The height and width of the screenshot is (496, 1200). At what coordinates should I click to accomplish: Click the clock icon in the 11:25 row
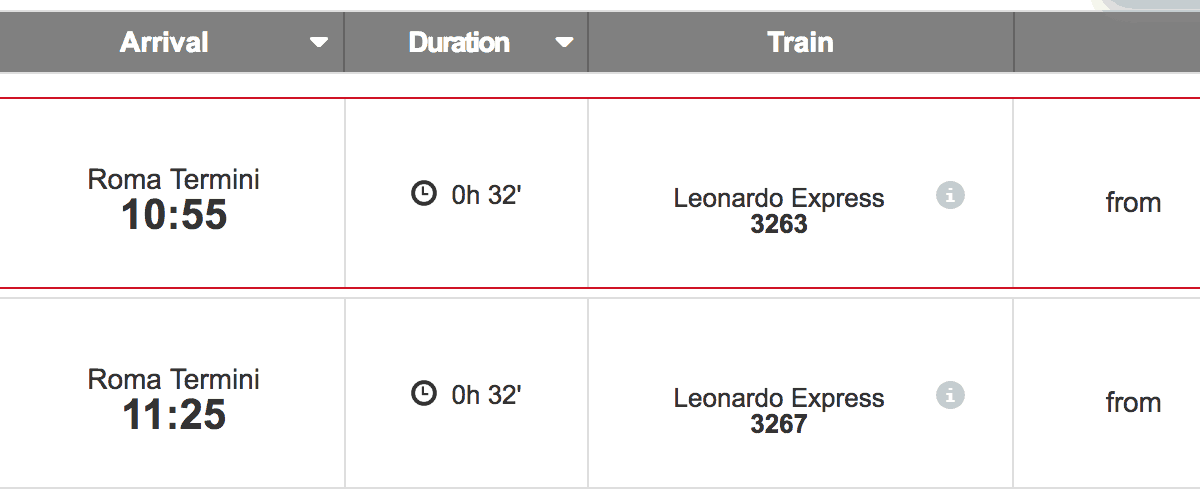[424, 393]
